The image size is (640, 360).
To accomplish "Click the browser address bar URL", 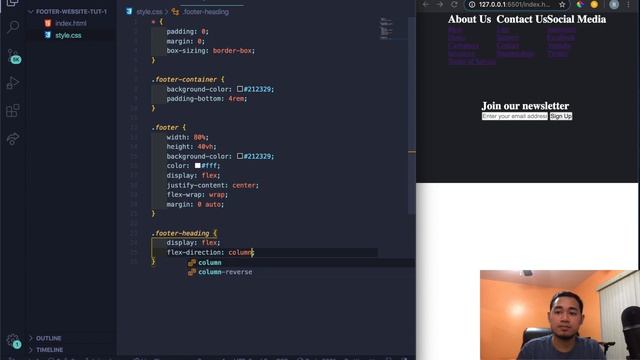I will (x=514, y=4).
